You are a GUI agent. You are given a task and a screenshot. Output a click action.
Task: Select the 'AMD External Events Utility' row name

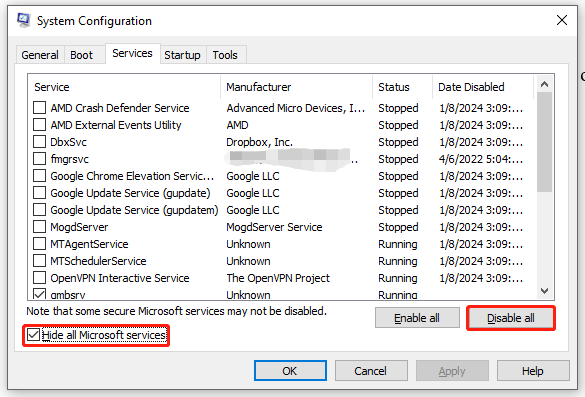coord(116,125)
